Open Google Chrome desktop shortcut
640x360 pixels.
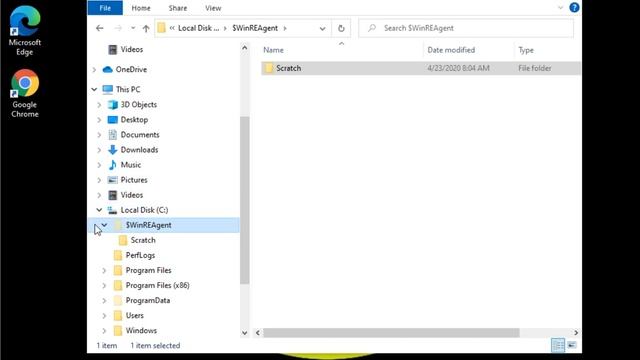pos(24,93)
